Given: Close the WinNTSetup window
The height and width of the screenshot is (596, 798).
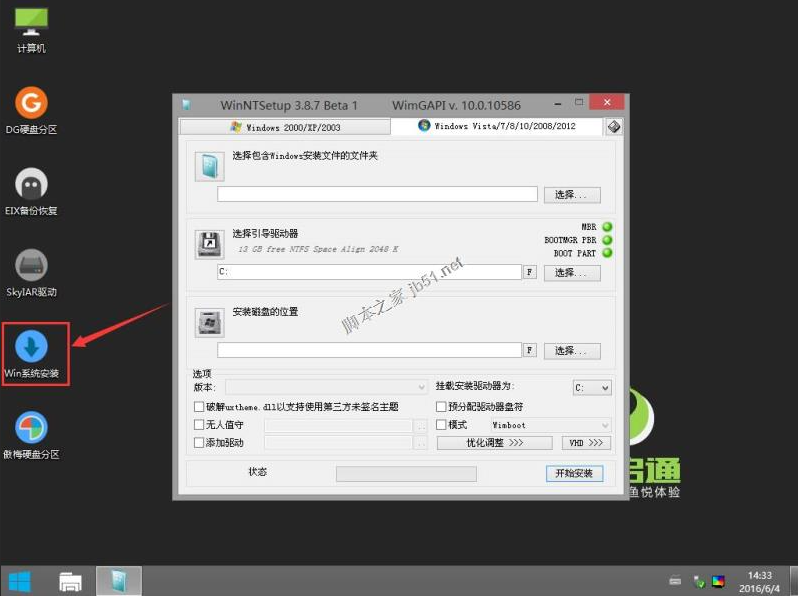Looking at the screenshot, I should click(x=607, y=102).
